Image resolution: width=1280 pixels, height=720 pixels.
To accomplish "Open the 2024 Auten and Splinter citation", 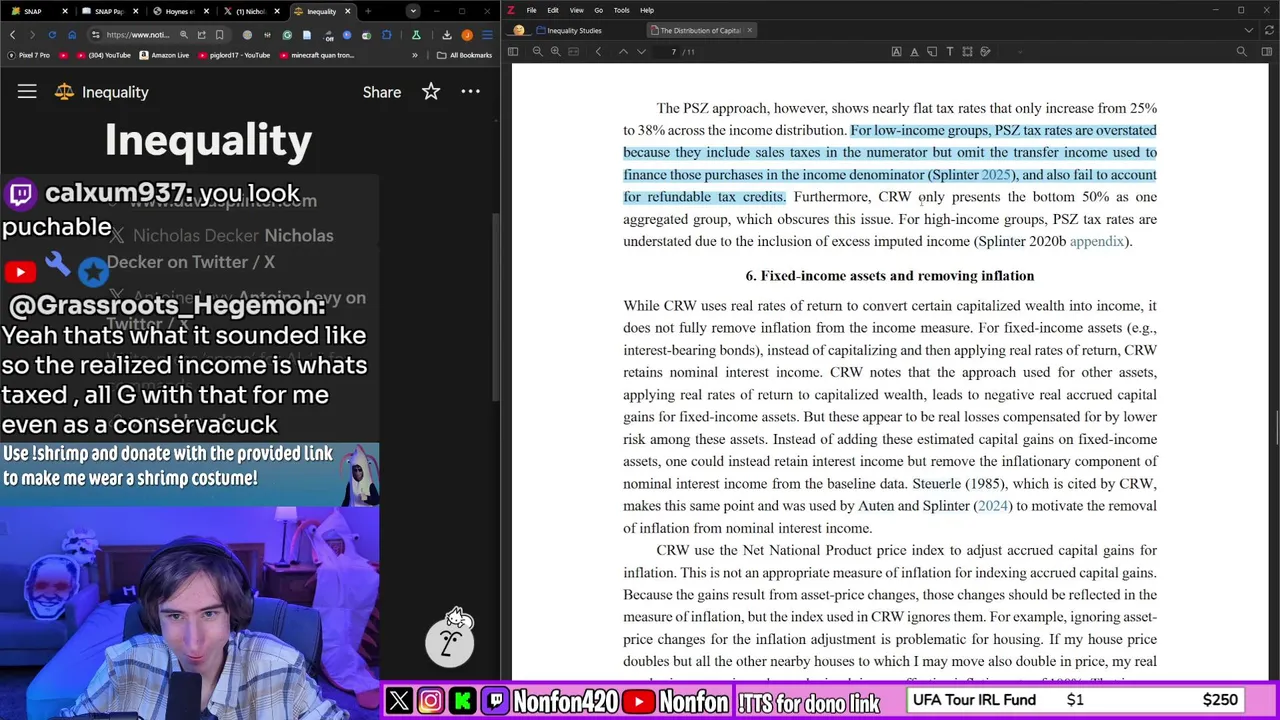I will pos(992,506).
